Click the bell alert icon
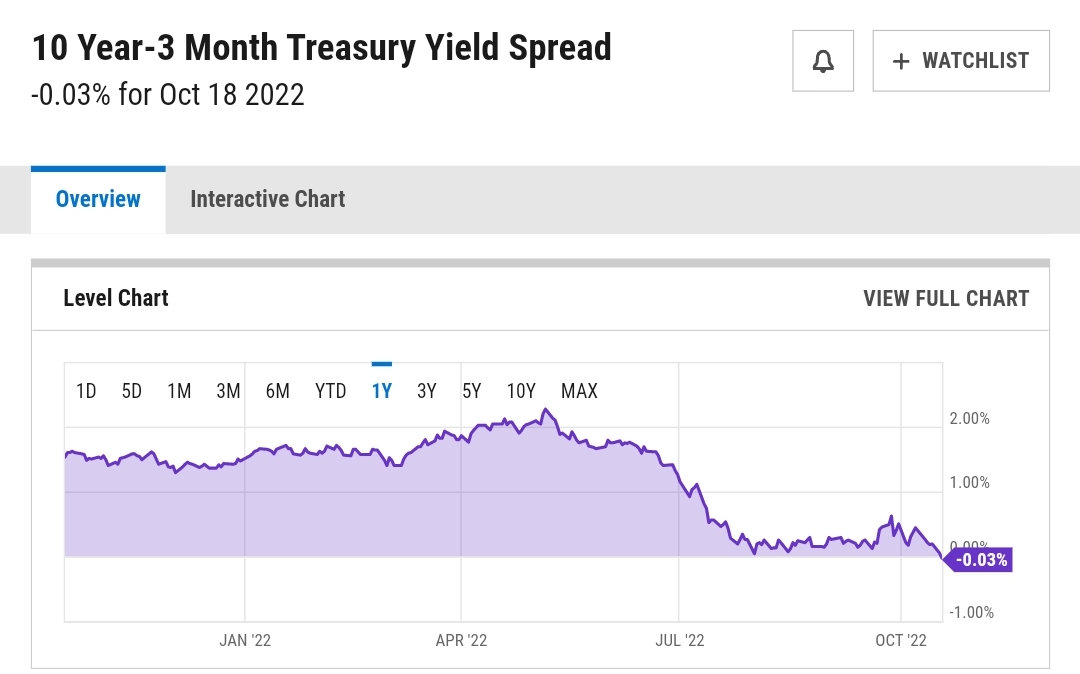 point(823,61)
